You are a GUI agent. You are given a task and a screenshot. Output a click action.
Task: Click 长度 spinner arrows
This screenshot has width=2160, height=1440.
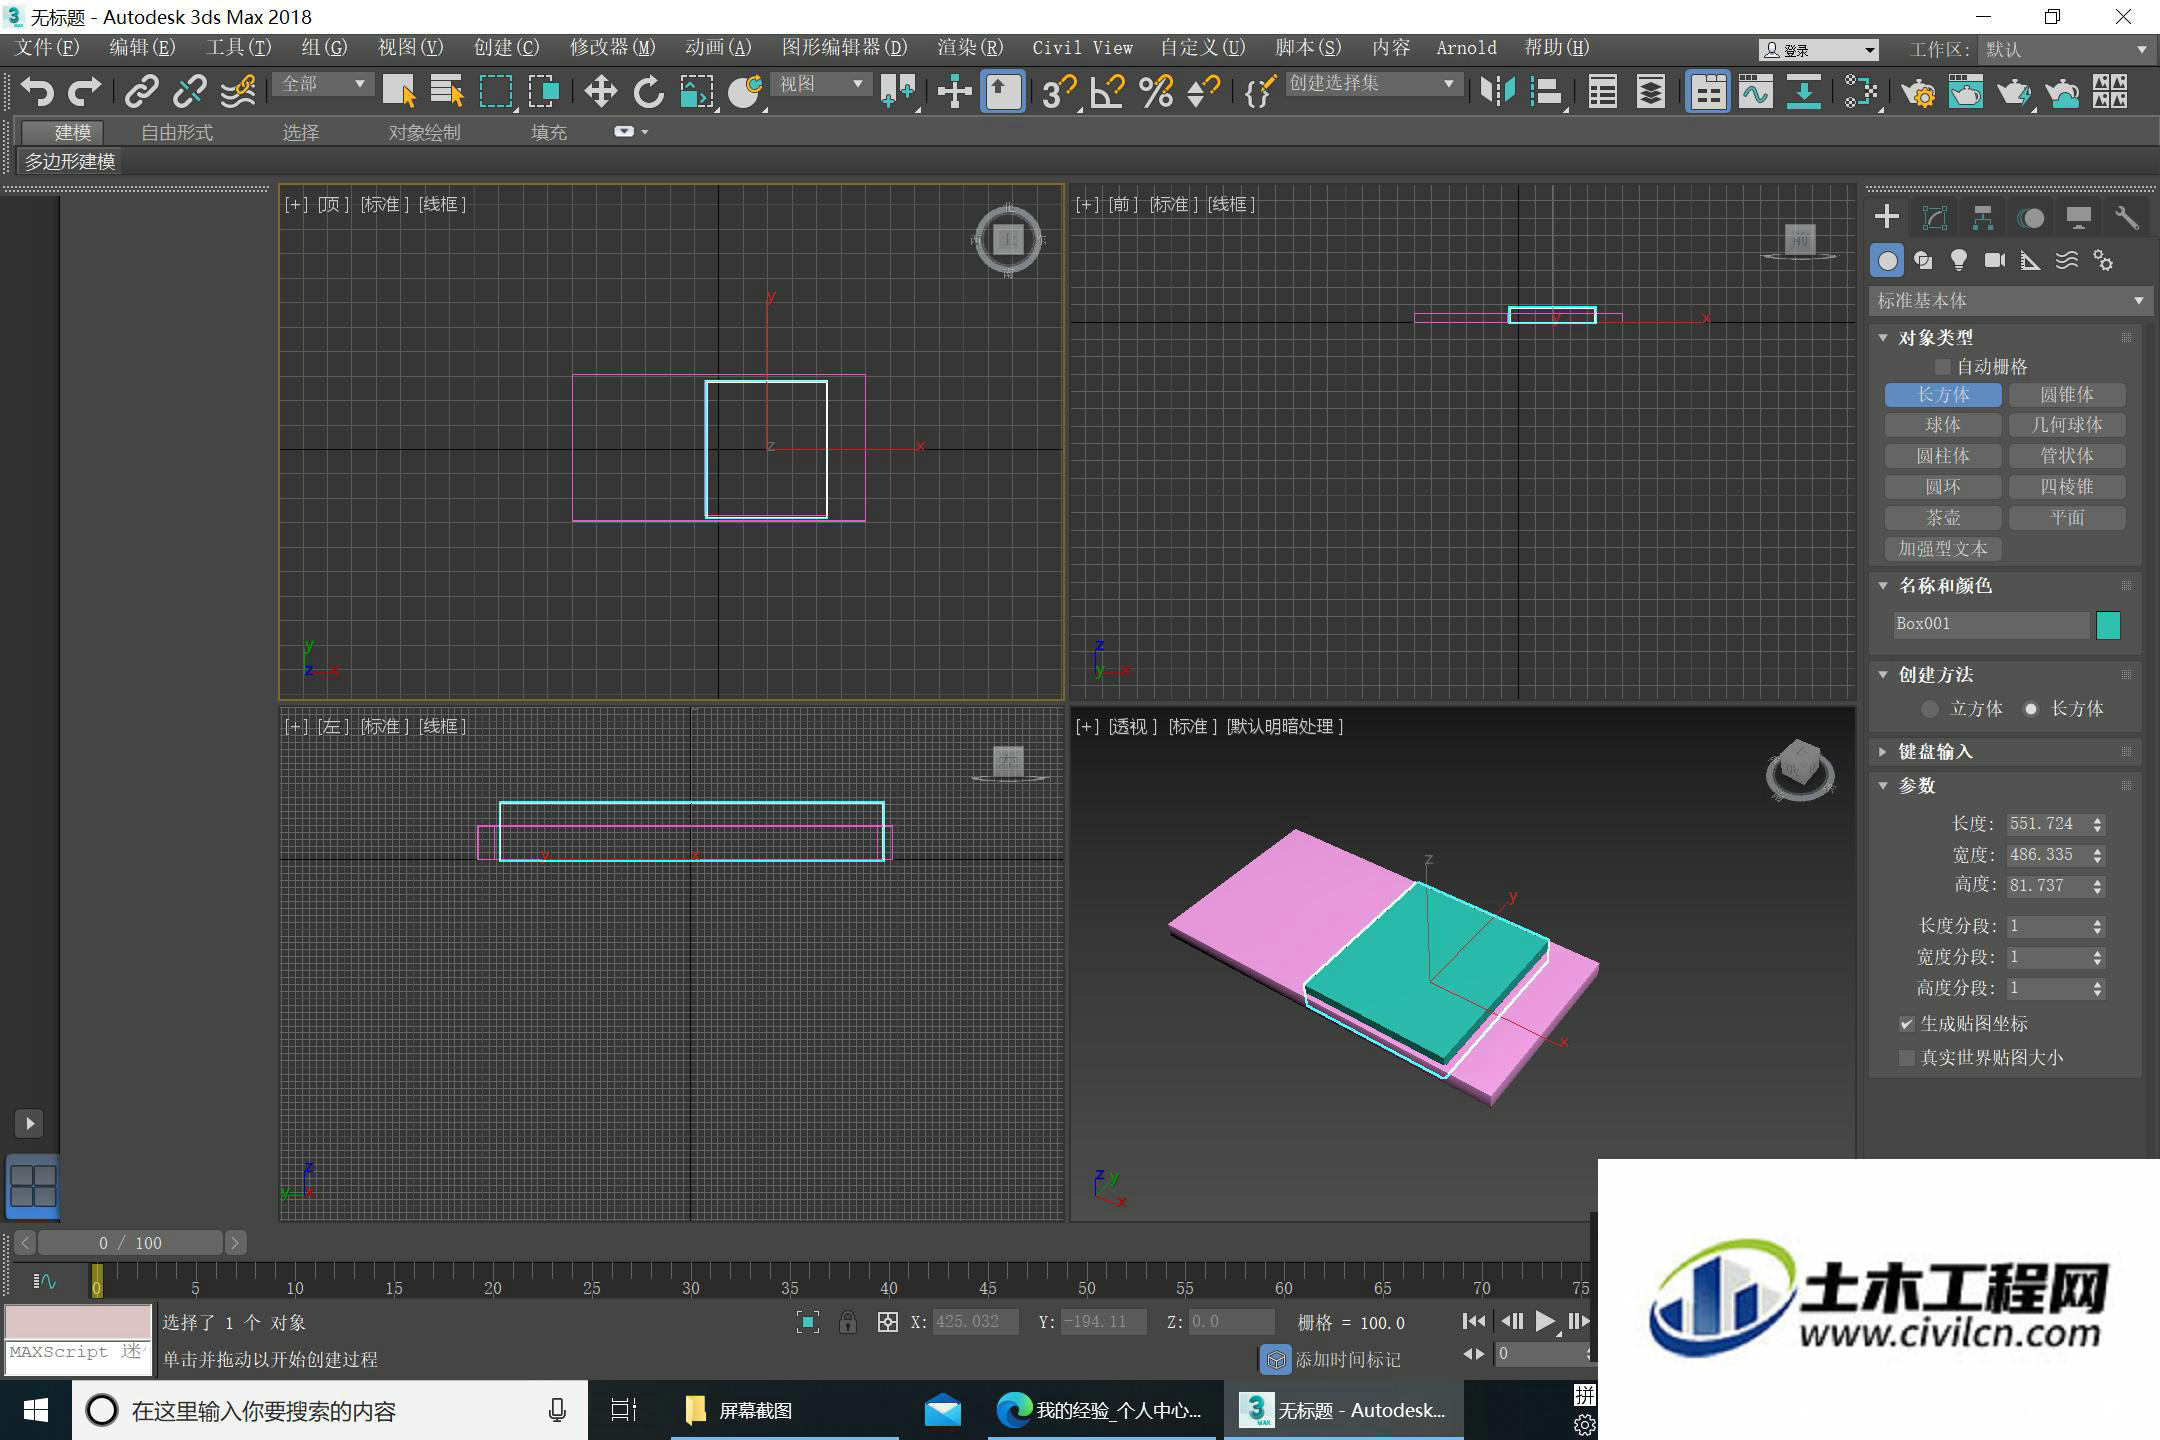[x=2097, y=825]
